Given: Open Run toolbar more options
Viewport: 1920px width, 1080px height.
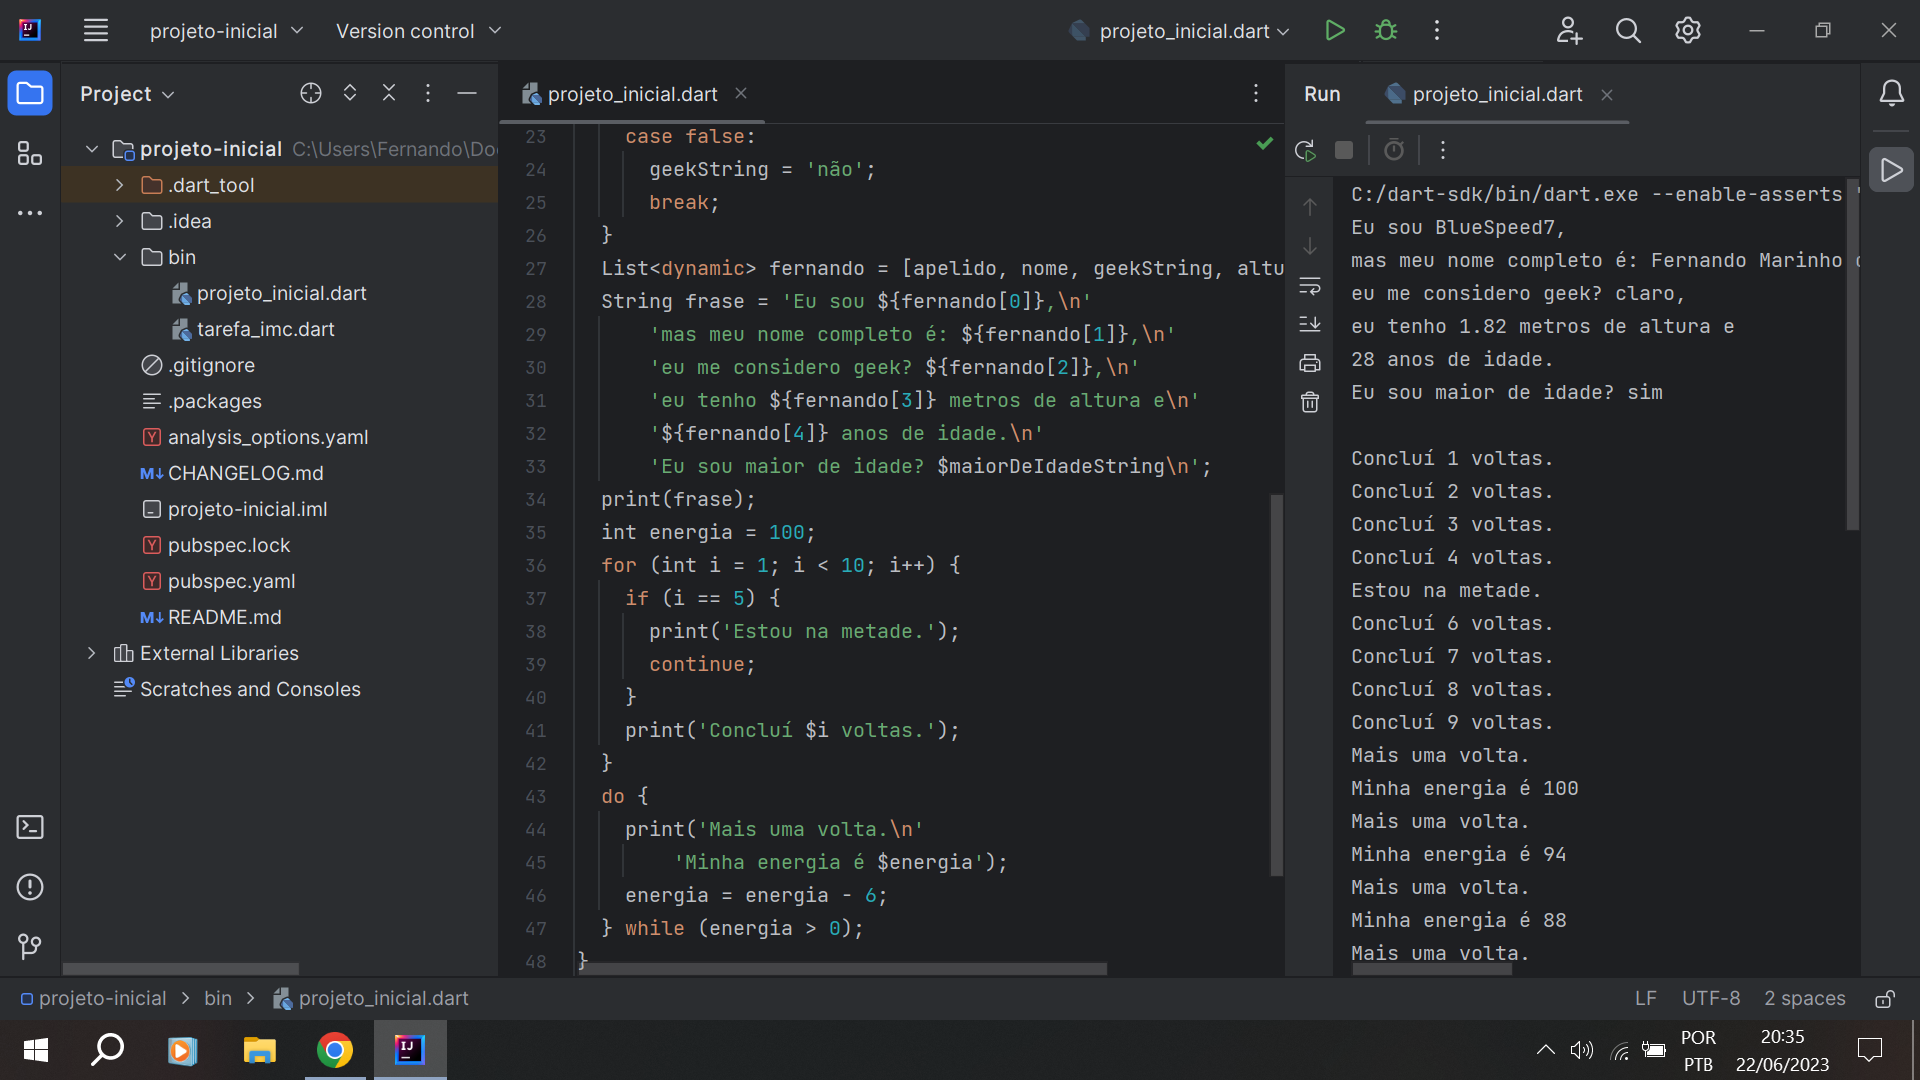Looking at the screenshot, I should point(1443,150).
